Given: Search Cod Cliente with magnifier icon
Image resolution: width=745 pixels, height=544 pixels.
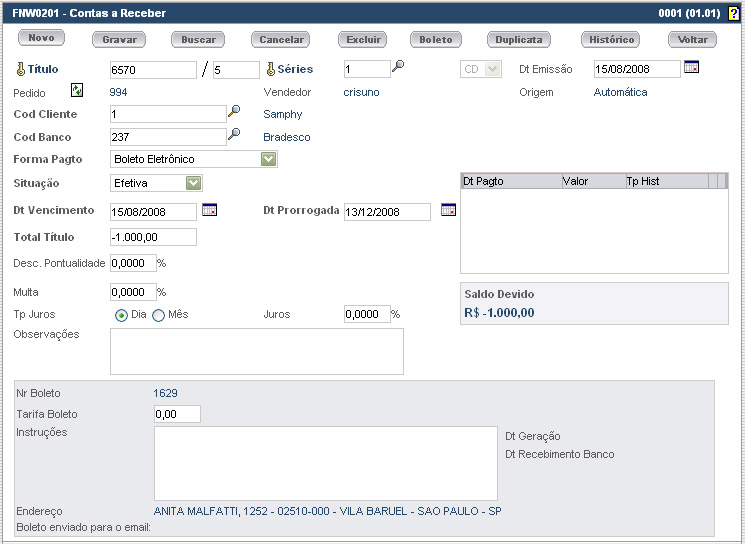Looking at the screenshot, I should point(234,112).
